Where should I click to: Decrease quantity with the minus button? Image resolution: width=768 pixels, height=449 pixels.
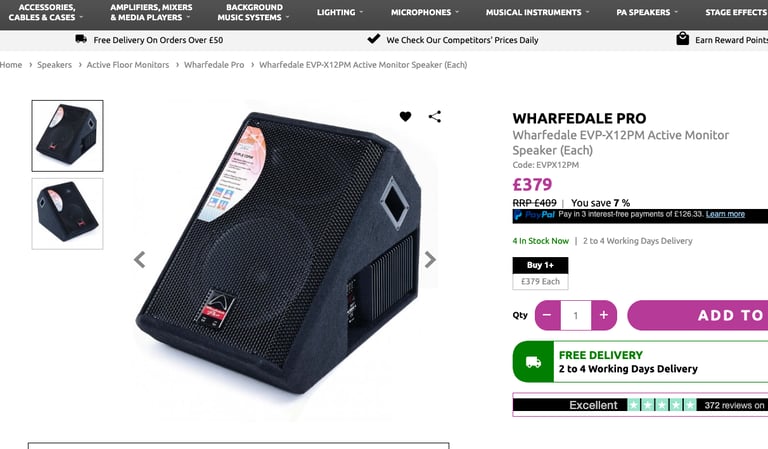[x=548, y=315]
